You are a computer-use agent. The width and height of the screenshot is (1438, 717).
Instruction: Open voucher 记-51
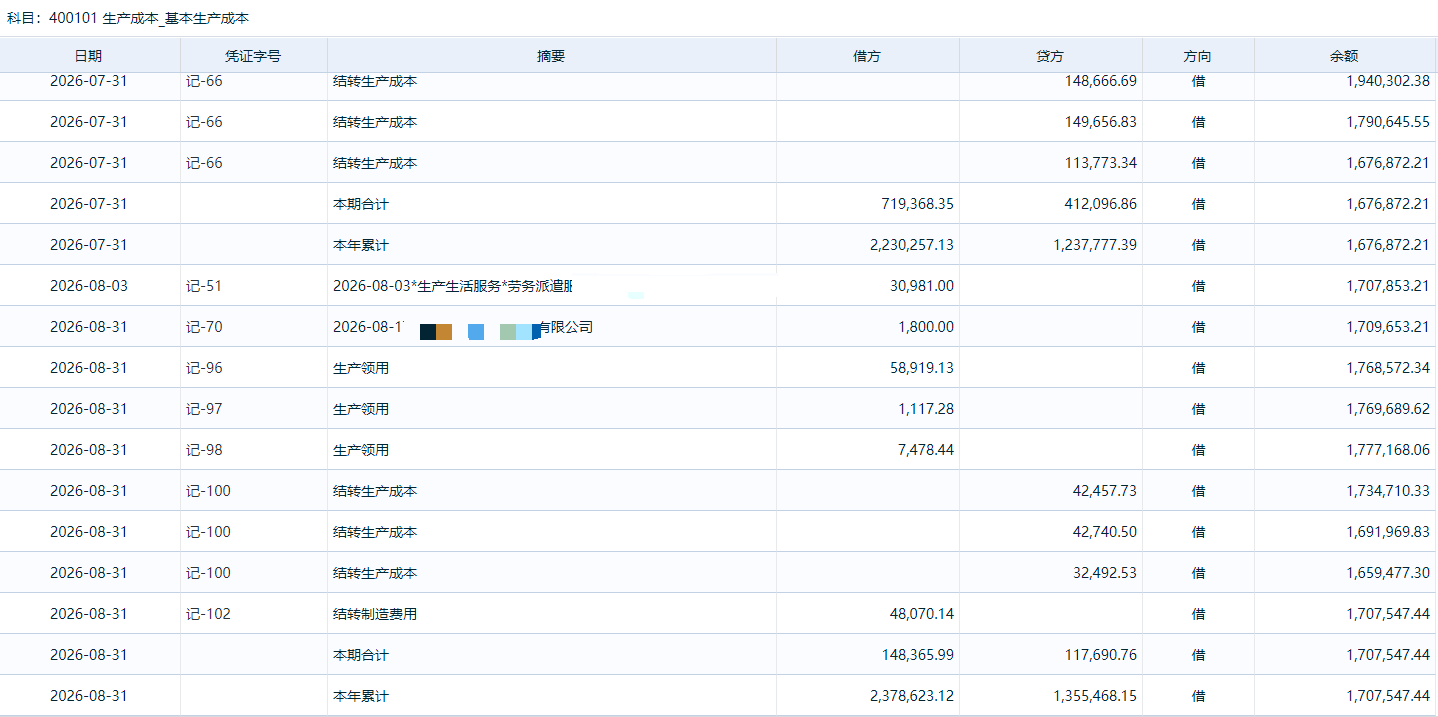(204, 286)
